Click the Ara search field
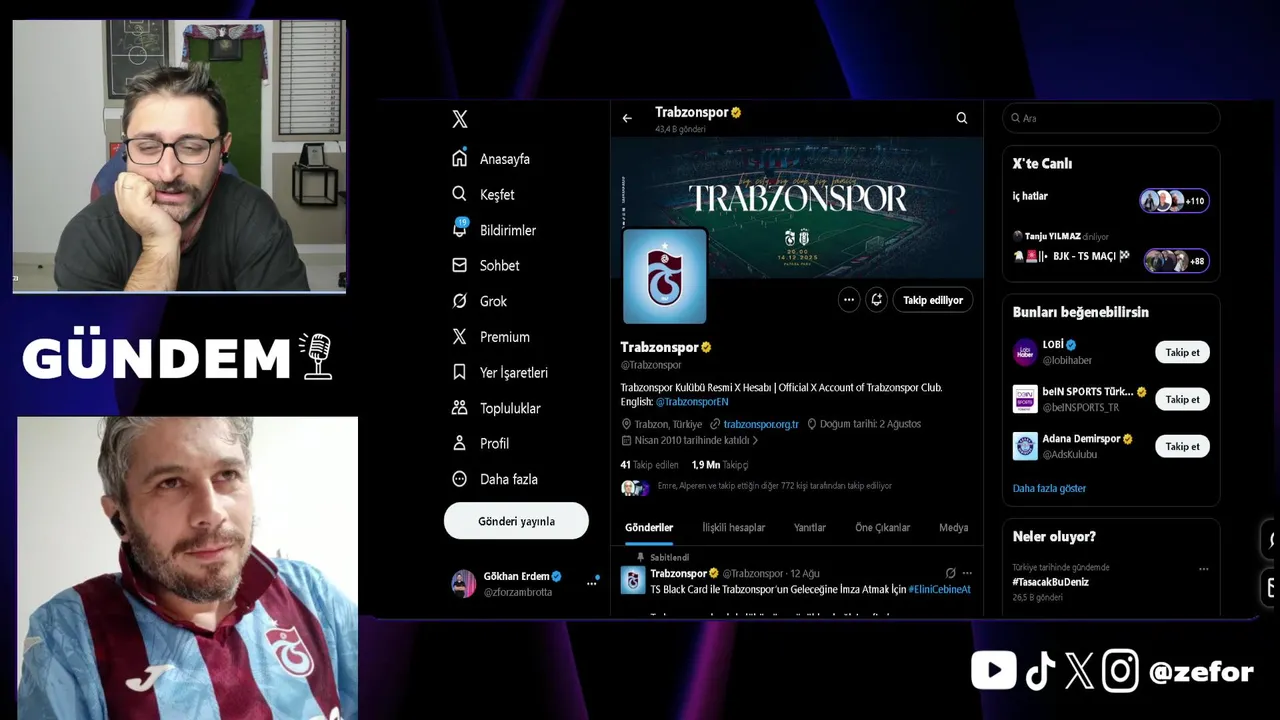1280x720 pixels. 1111,118
